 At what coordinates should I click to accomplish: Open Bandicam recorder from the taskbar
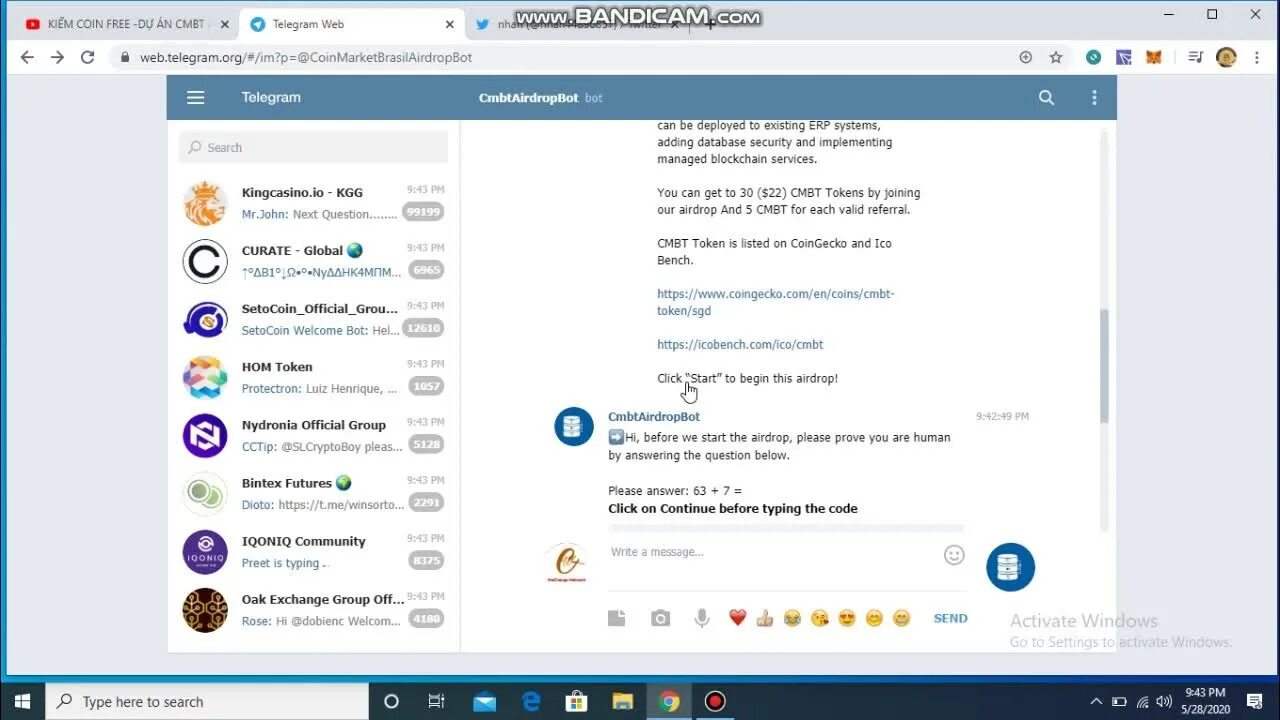[714, 701]
